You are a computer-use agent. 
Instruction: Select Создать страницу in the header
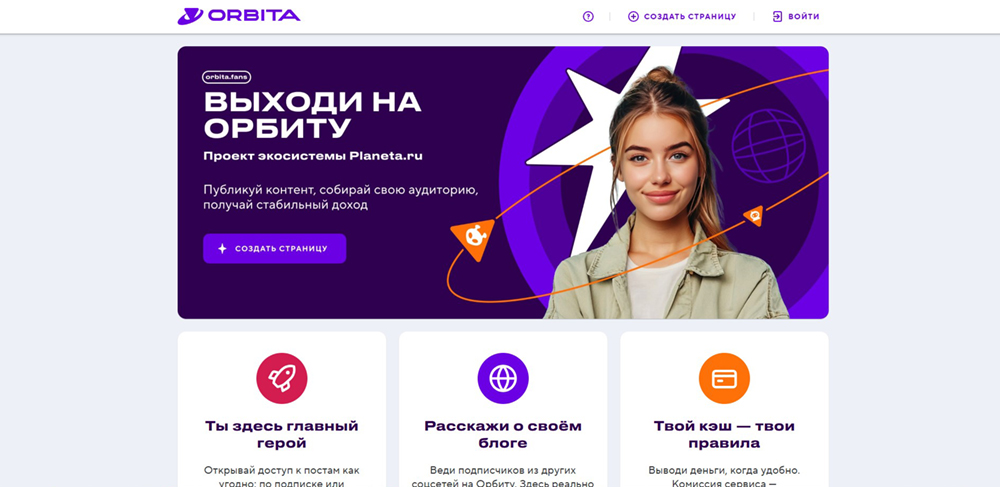click(689, 17)
